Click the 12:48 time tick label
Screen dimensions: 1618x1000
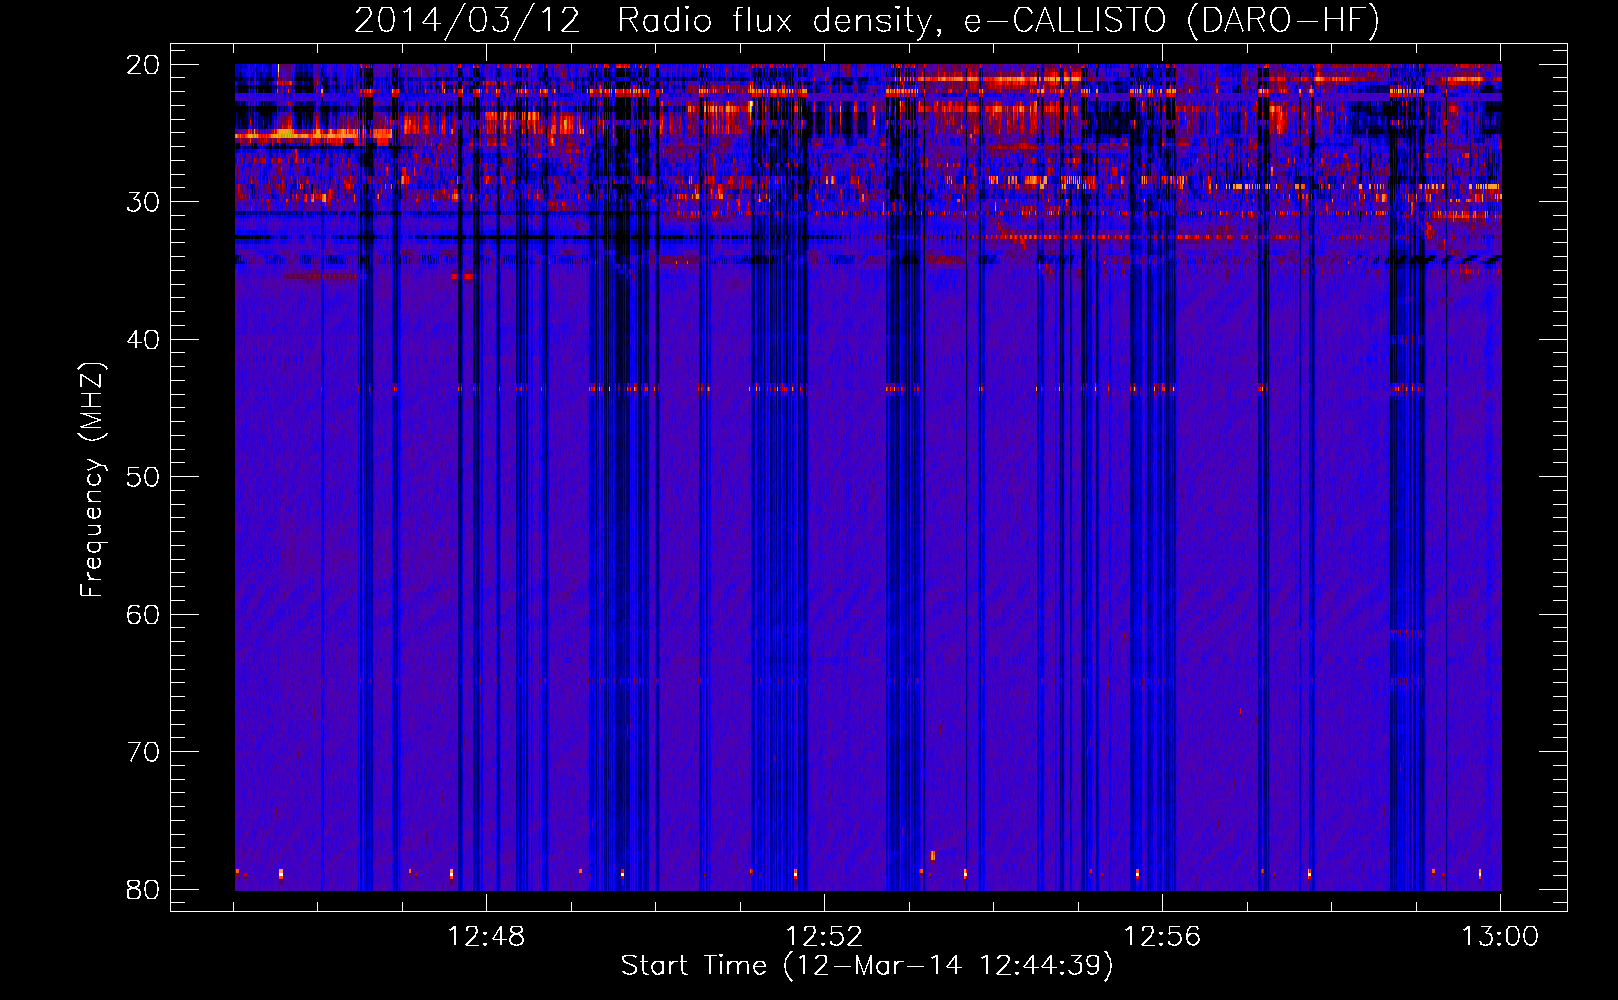[486, 937]
